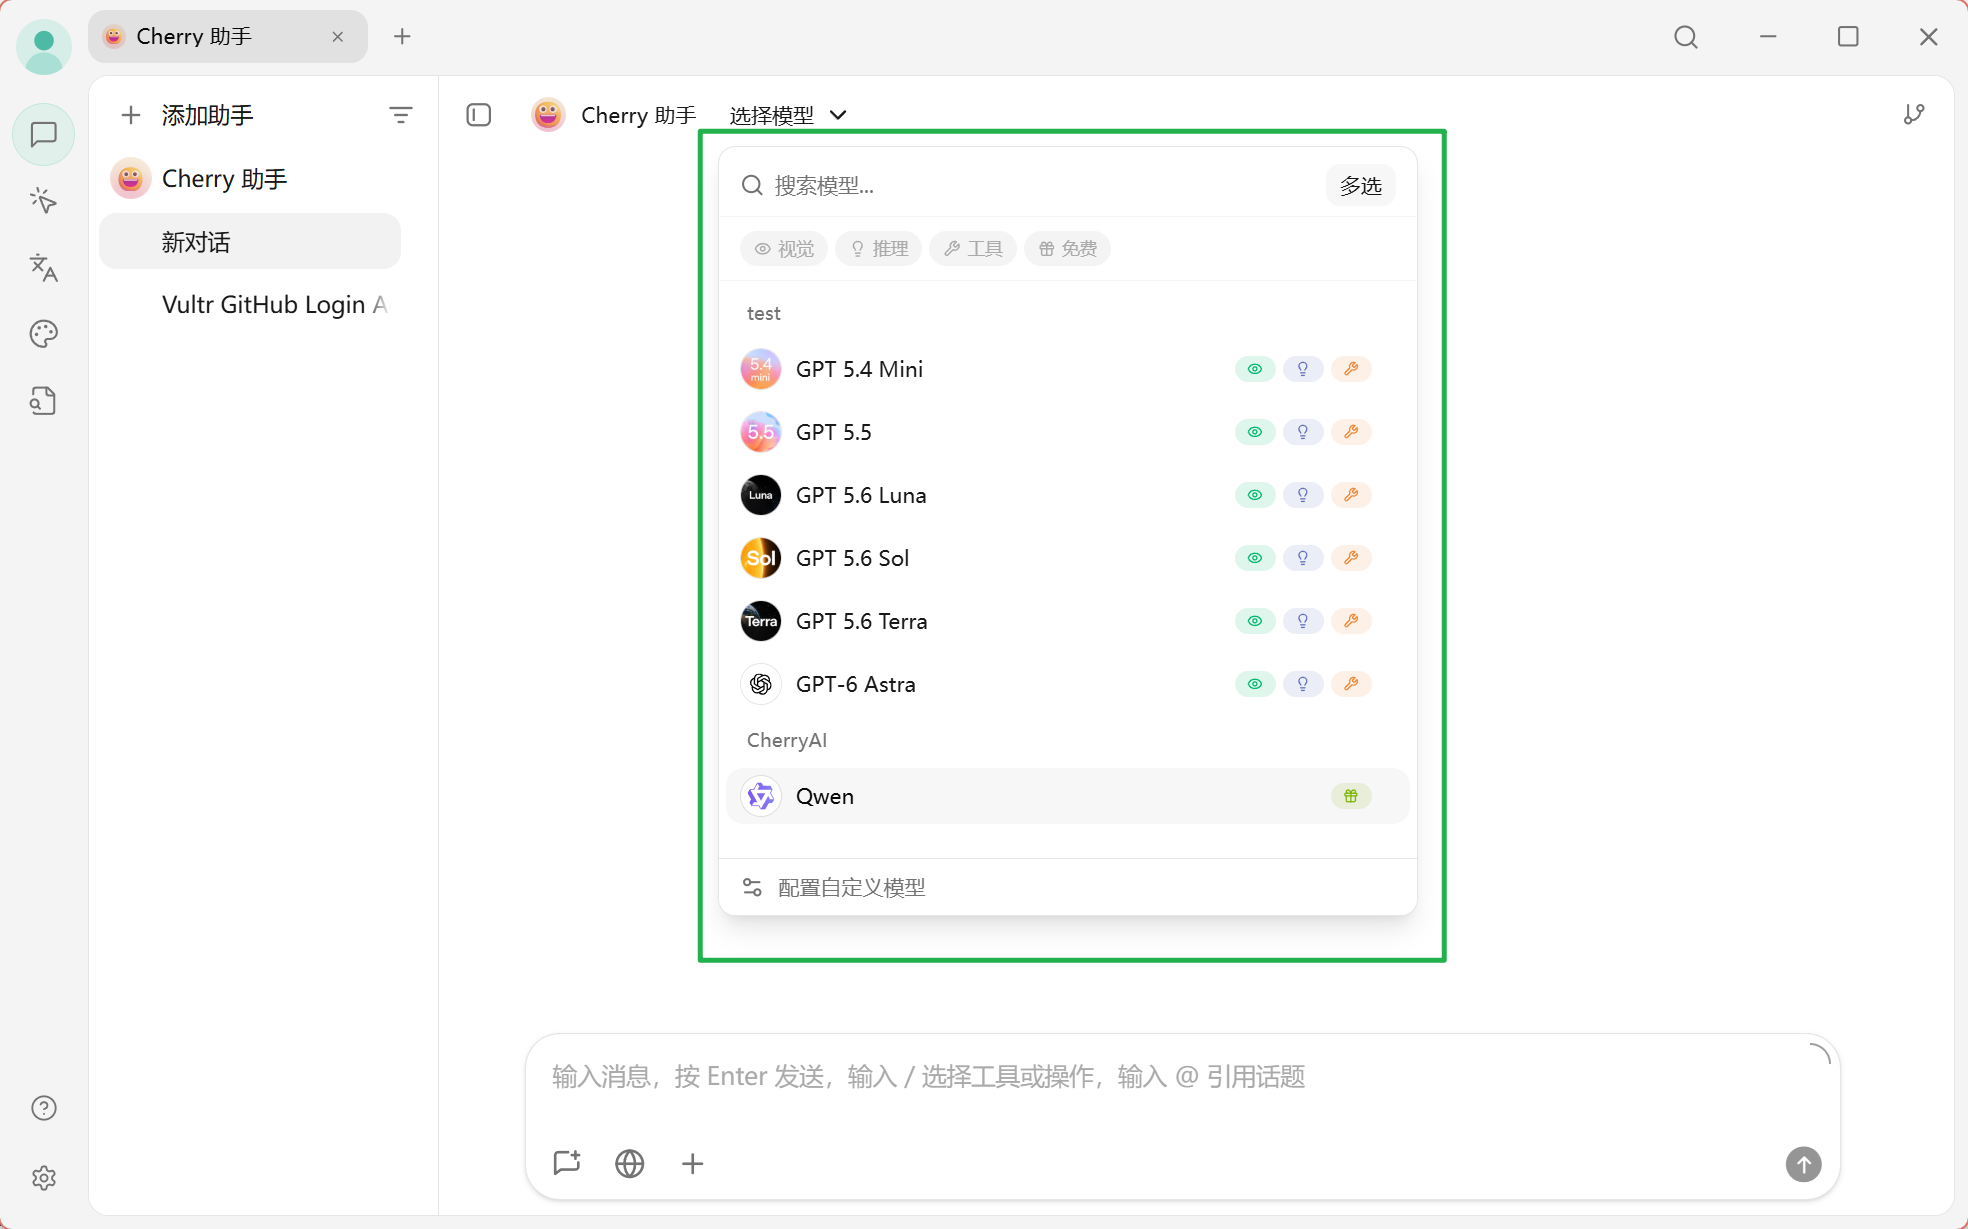Image resolution: width=1968 pixels, height=1229 pixels.
Task: Open 配置自定义模型 settings link
Action: [834, 888]
